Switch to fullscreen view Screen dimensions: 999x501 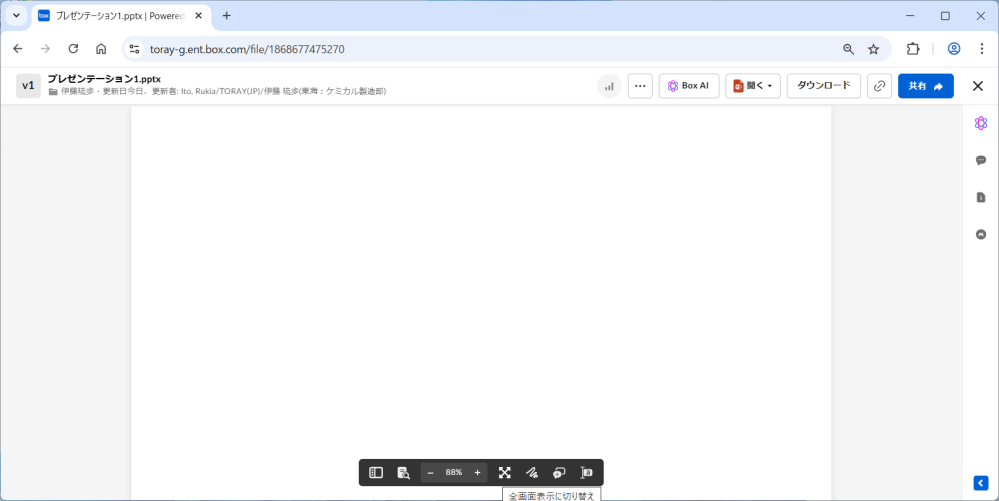(505, 472)
